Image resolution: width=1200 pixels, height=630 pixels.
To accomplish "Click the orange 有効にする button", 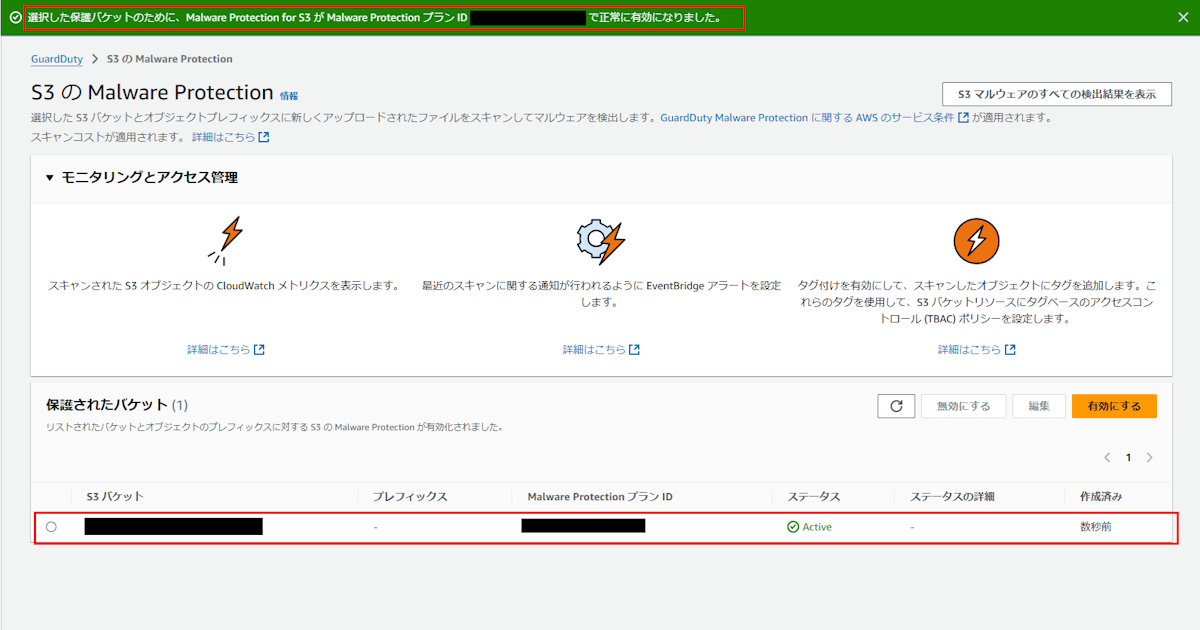I will click(1114, 406).
